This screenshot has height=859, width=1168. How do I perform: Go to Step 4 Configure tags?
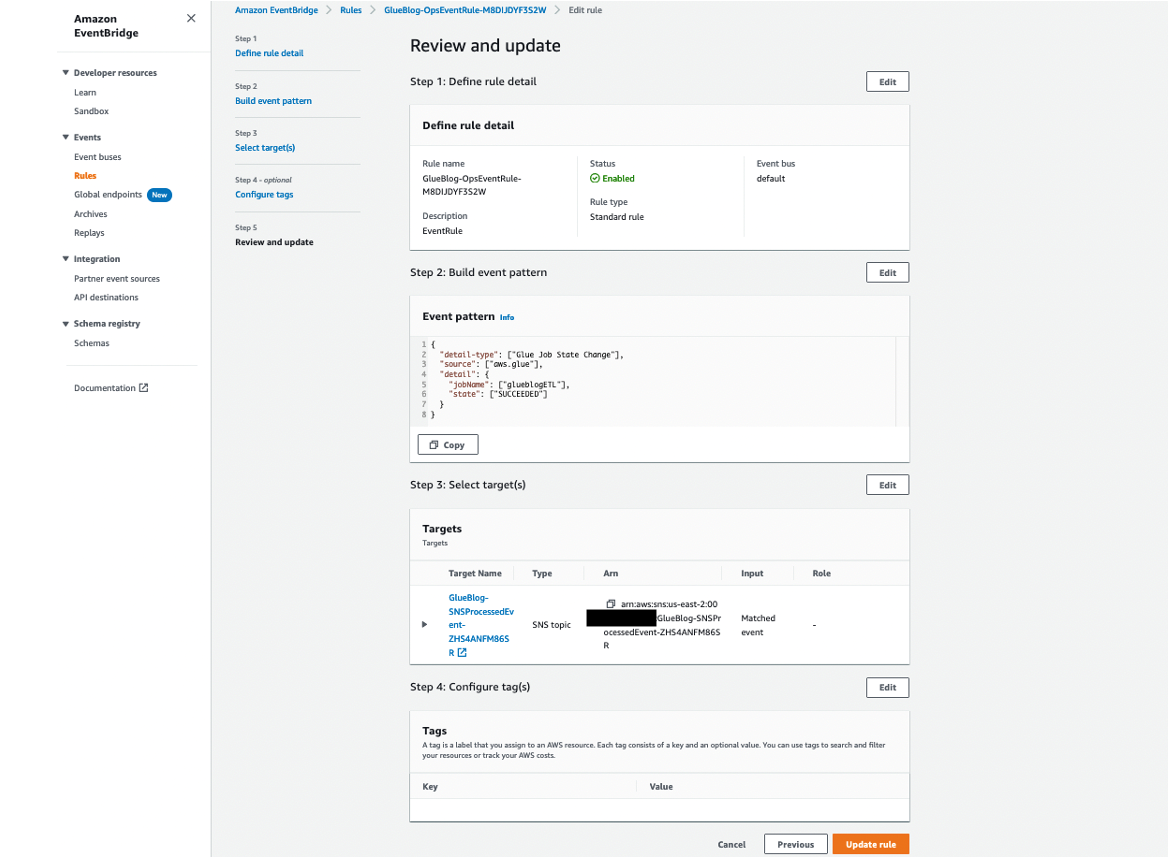(x=264, y=195)
